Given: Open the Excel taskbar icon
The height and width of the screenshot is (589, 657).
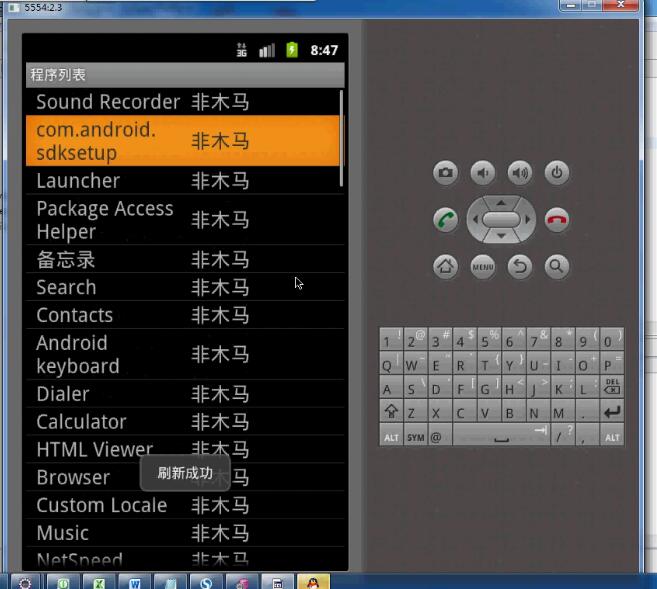Looking at the screenshot, I should 99,582.
